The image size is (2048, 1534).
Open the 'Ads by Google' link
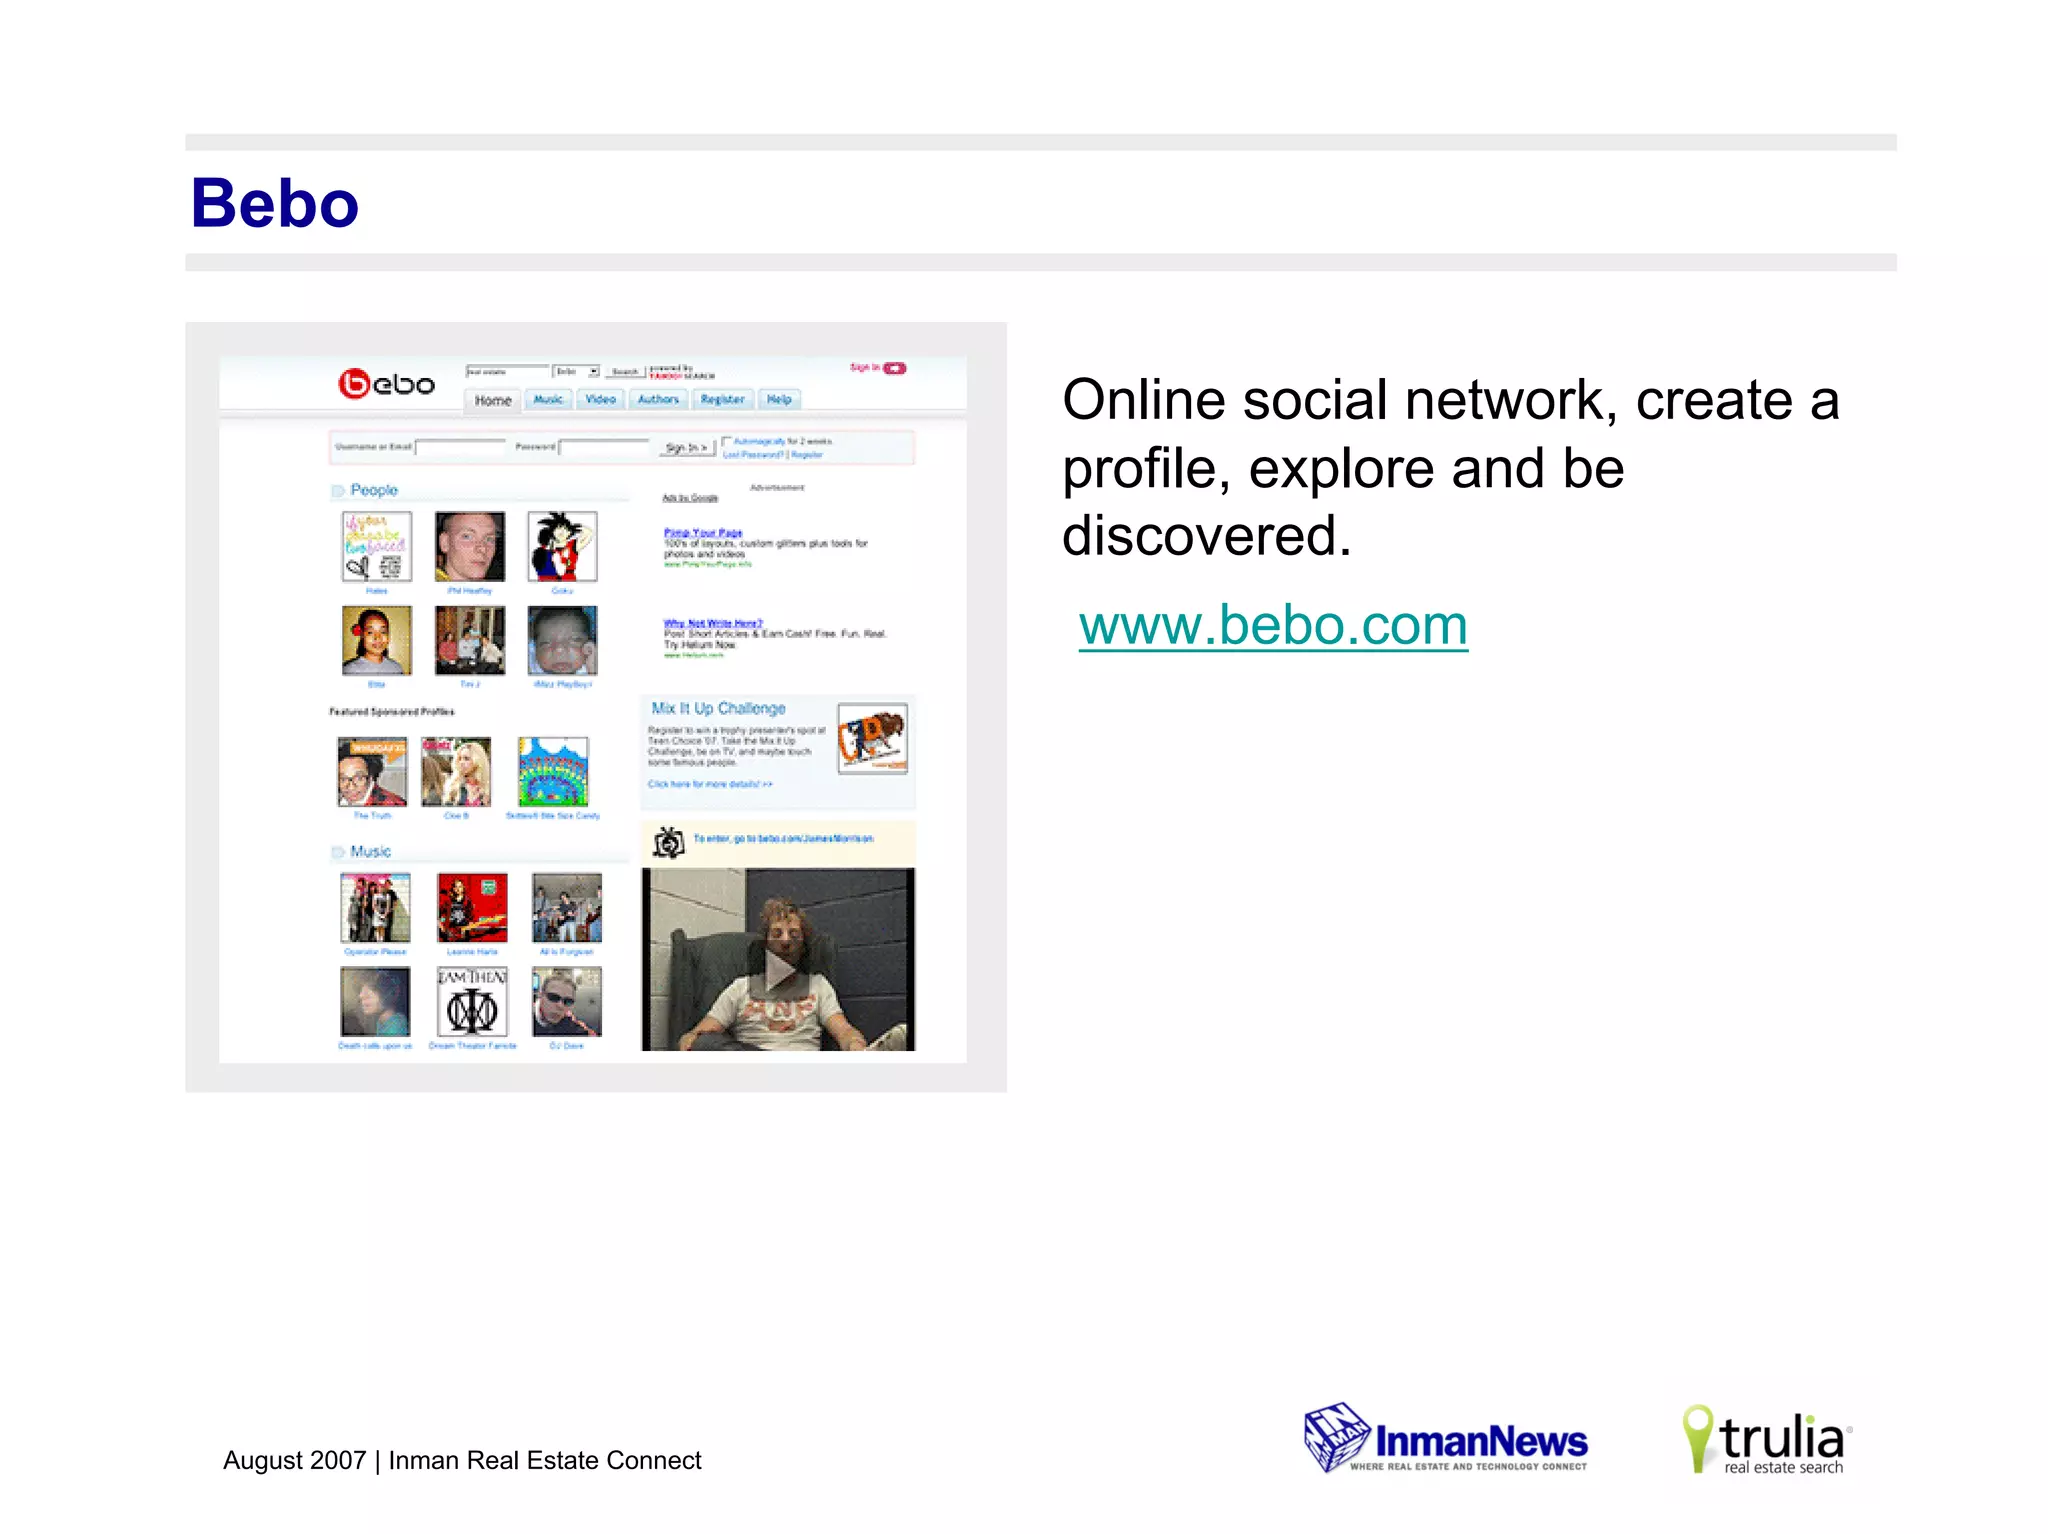point(690,498)
